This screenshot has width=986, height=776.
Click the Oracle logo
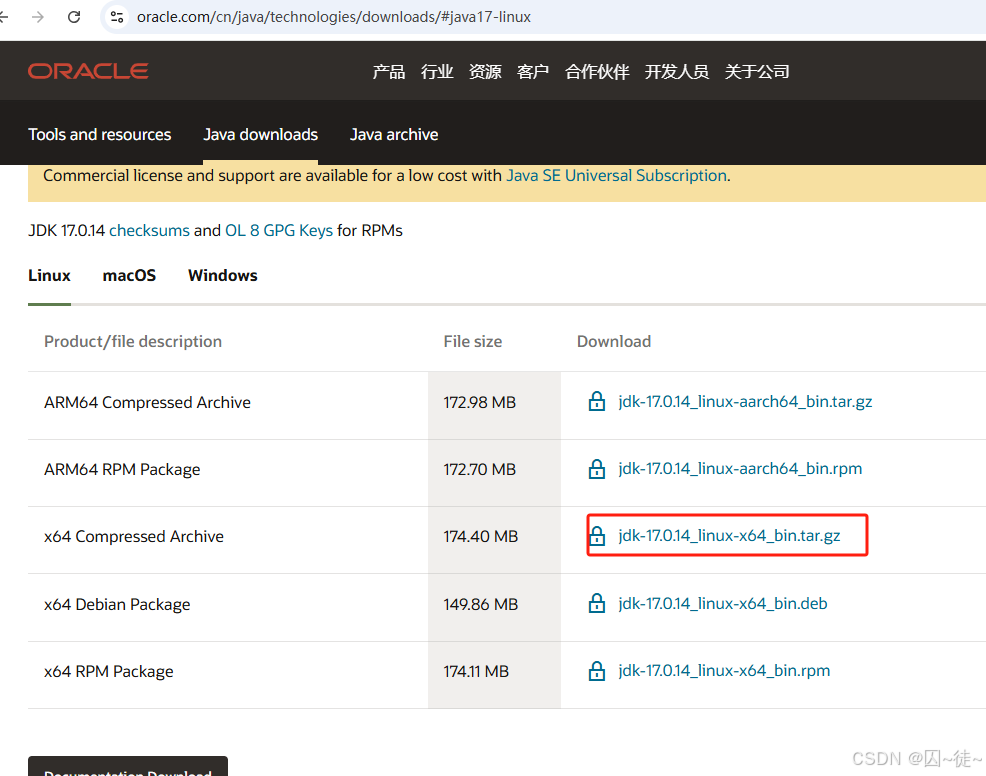88,71
